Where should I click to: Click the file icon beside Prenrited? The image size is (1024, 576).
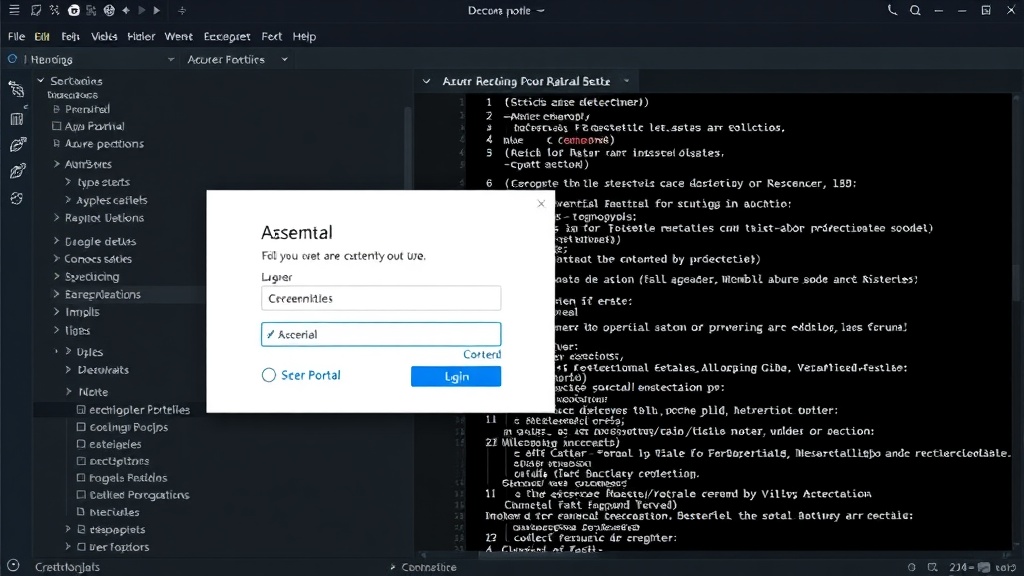[57, 109]
